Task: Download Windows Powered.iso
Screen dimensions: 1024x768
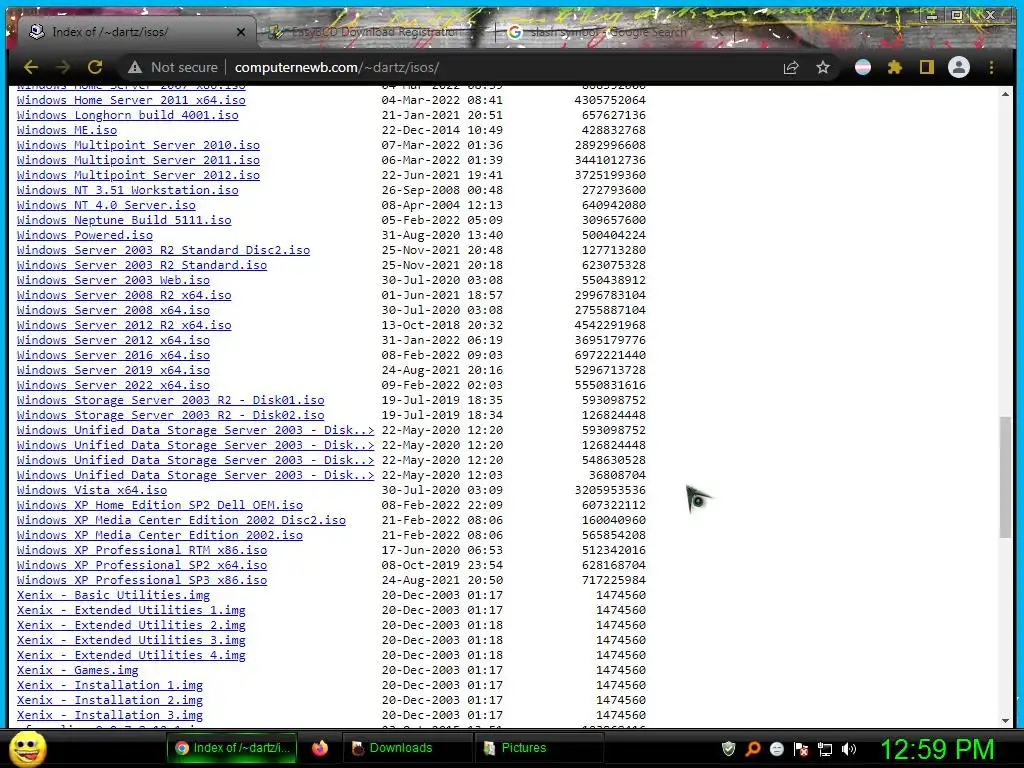Action: pos(85,235)
